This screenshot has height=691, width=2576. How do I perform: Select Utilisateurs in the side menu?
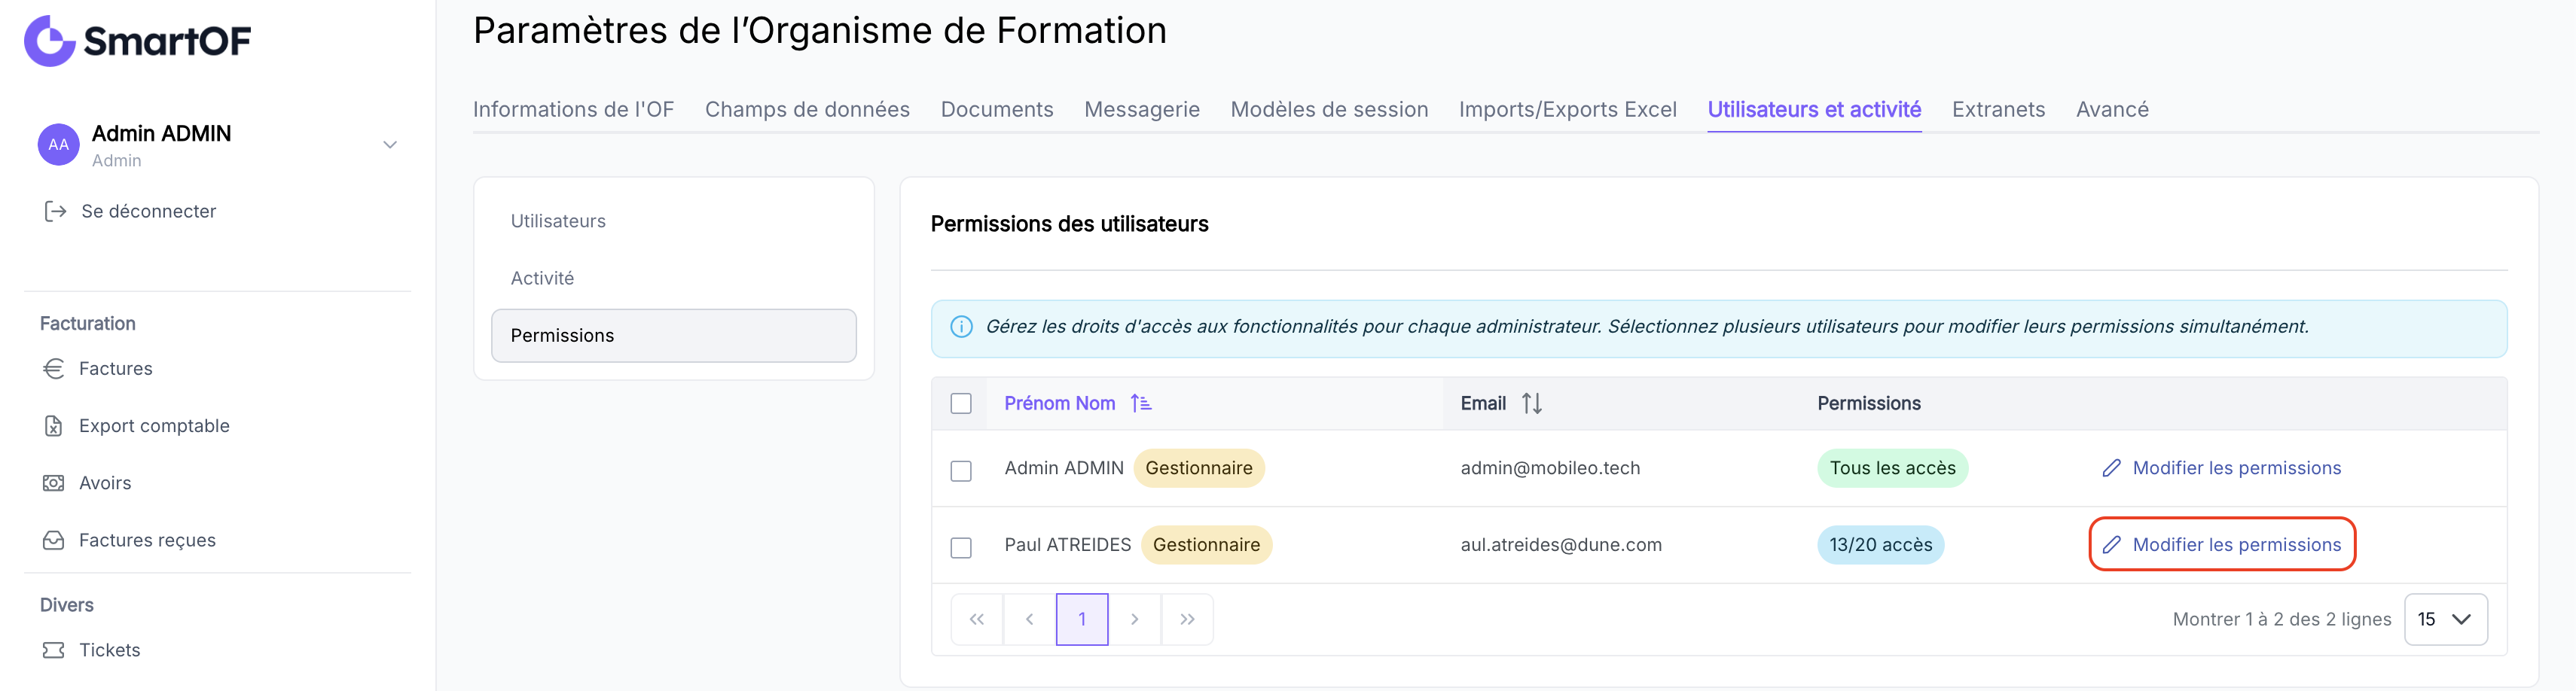click(673, 221)
